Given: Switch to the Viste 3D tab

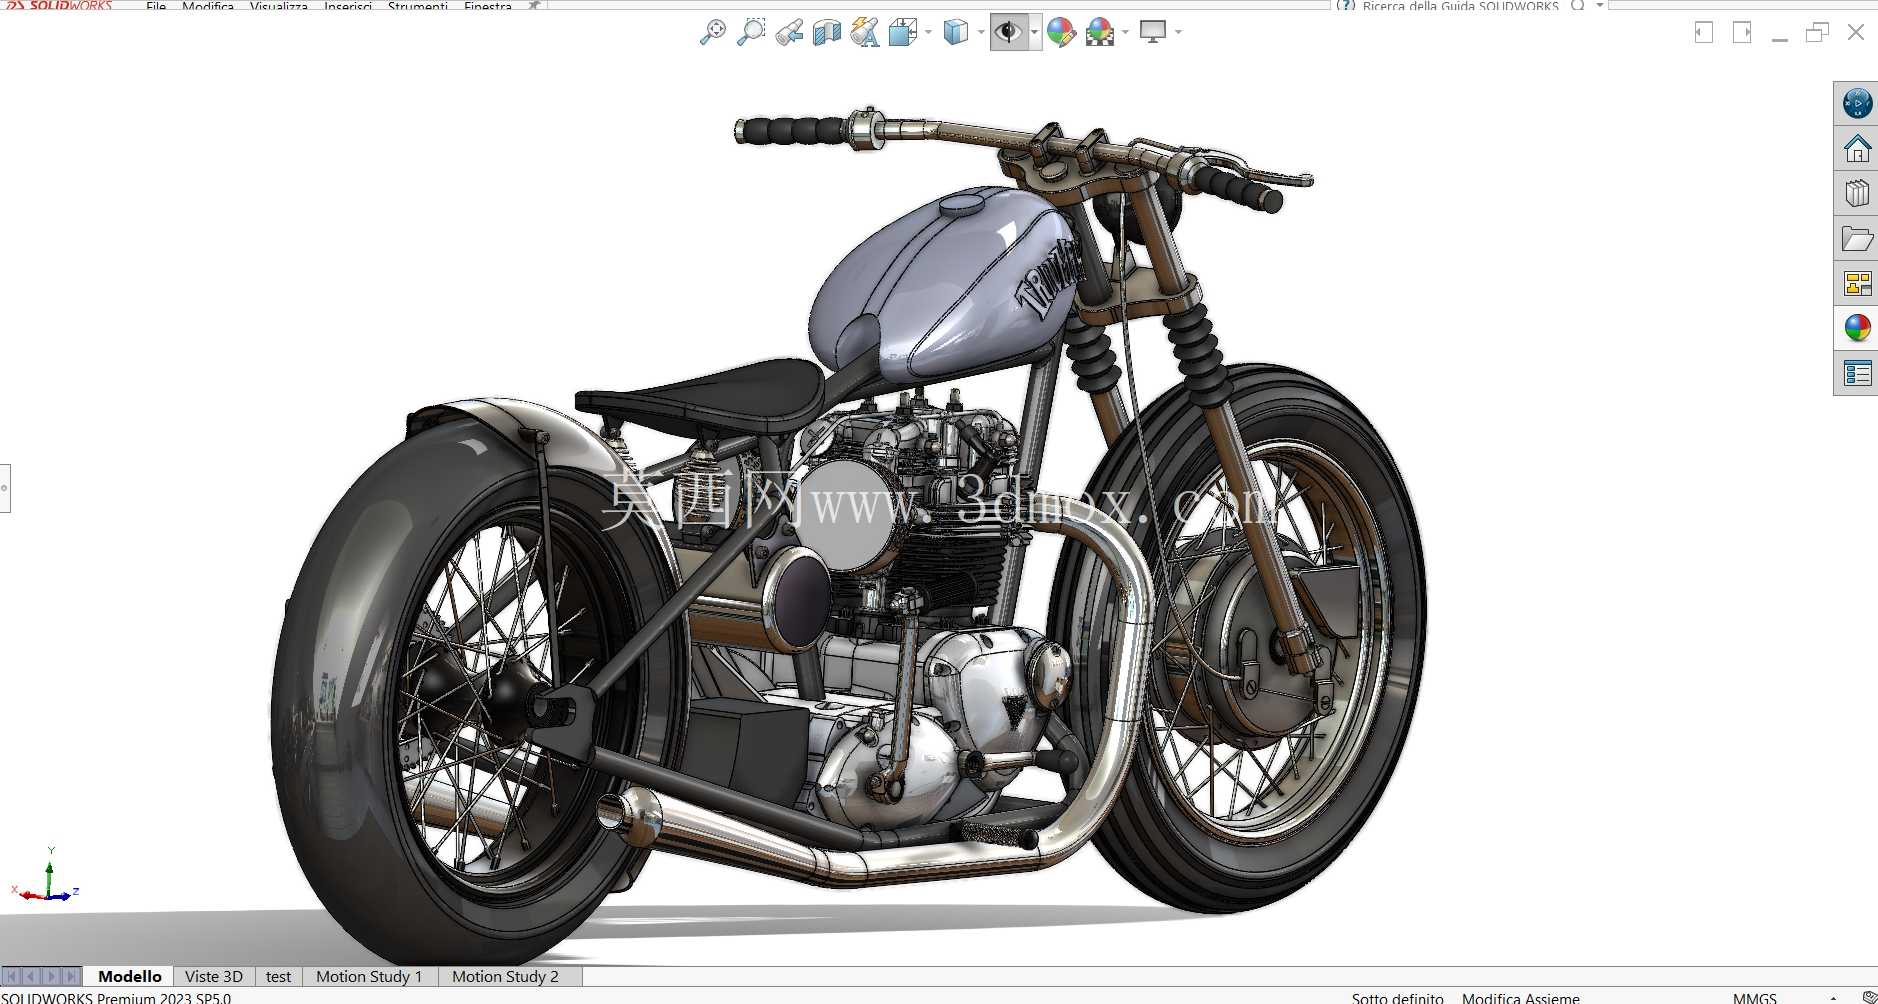Looking at the screenshot, I should pyautogui.click(x=213, y=976).
